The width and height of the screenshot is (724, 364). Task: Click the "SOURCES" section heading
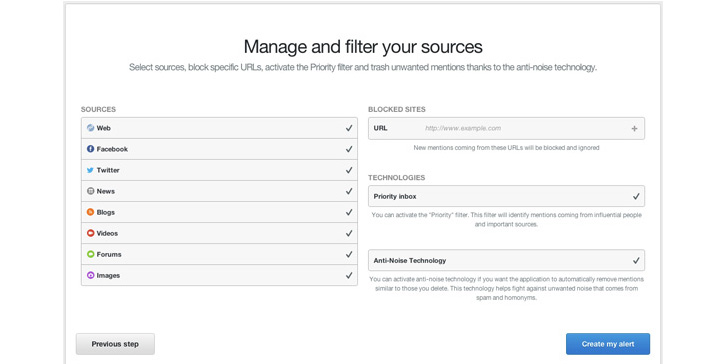click(x=98, y=109)
